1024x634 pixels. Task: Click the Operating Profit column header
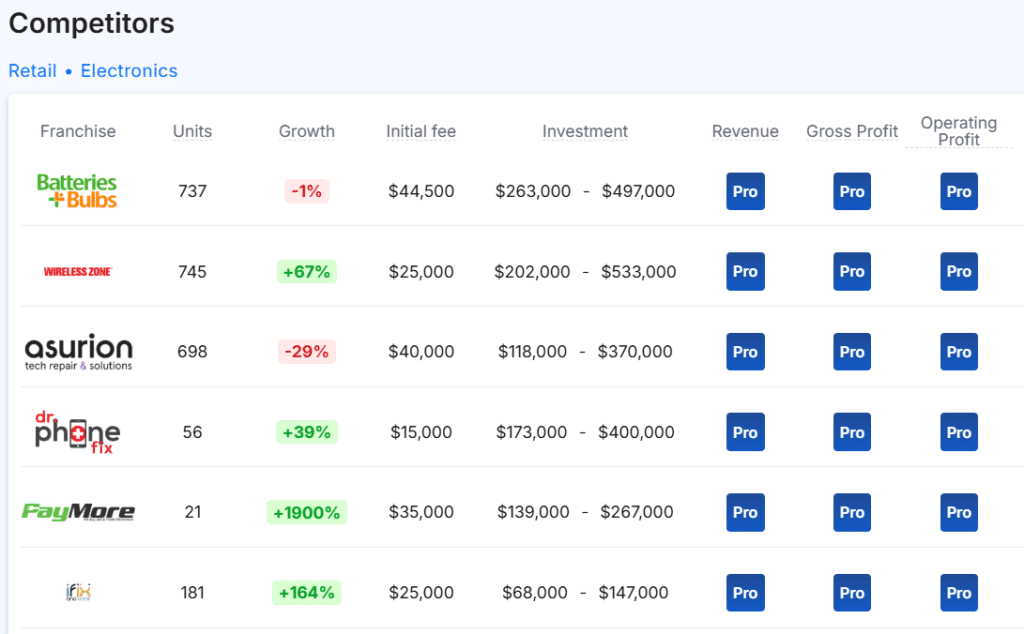coord(959,131)
